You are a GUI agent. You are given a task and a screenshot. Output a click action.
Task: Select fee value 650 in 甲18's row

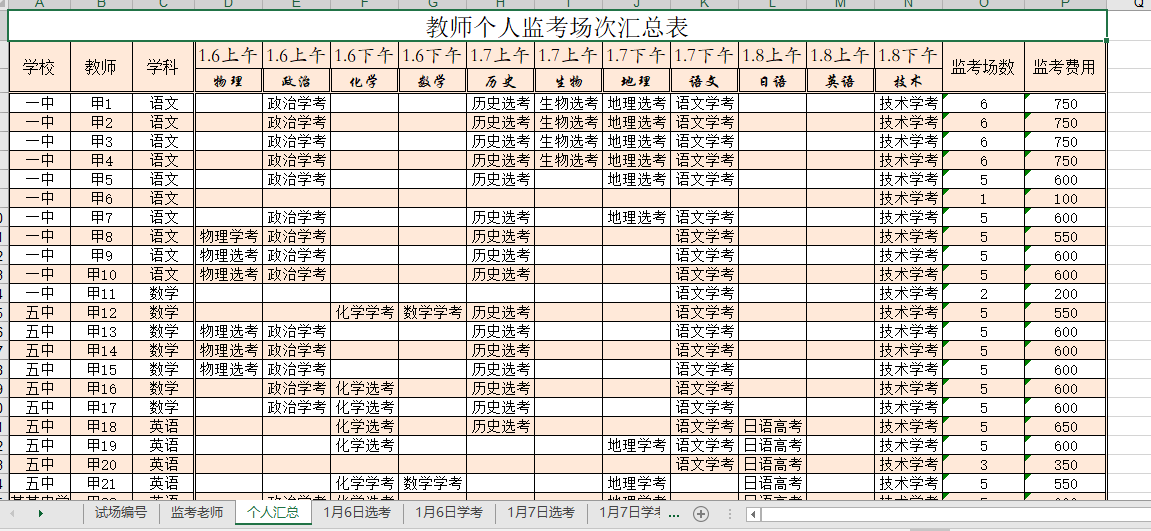(1064, 427)
